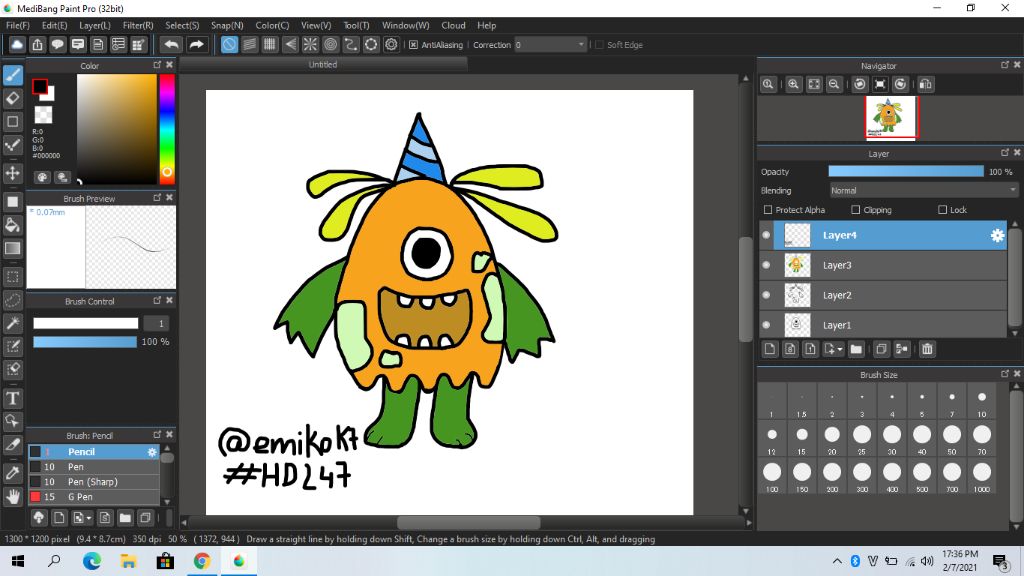Click the Undo arrow in toolbar
Image resolution: width=1024 pixels, height=576 pixels.
click(x=171, y=44)
